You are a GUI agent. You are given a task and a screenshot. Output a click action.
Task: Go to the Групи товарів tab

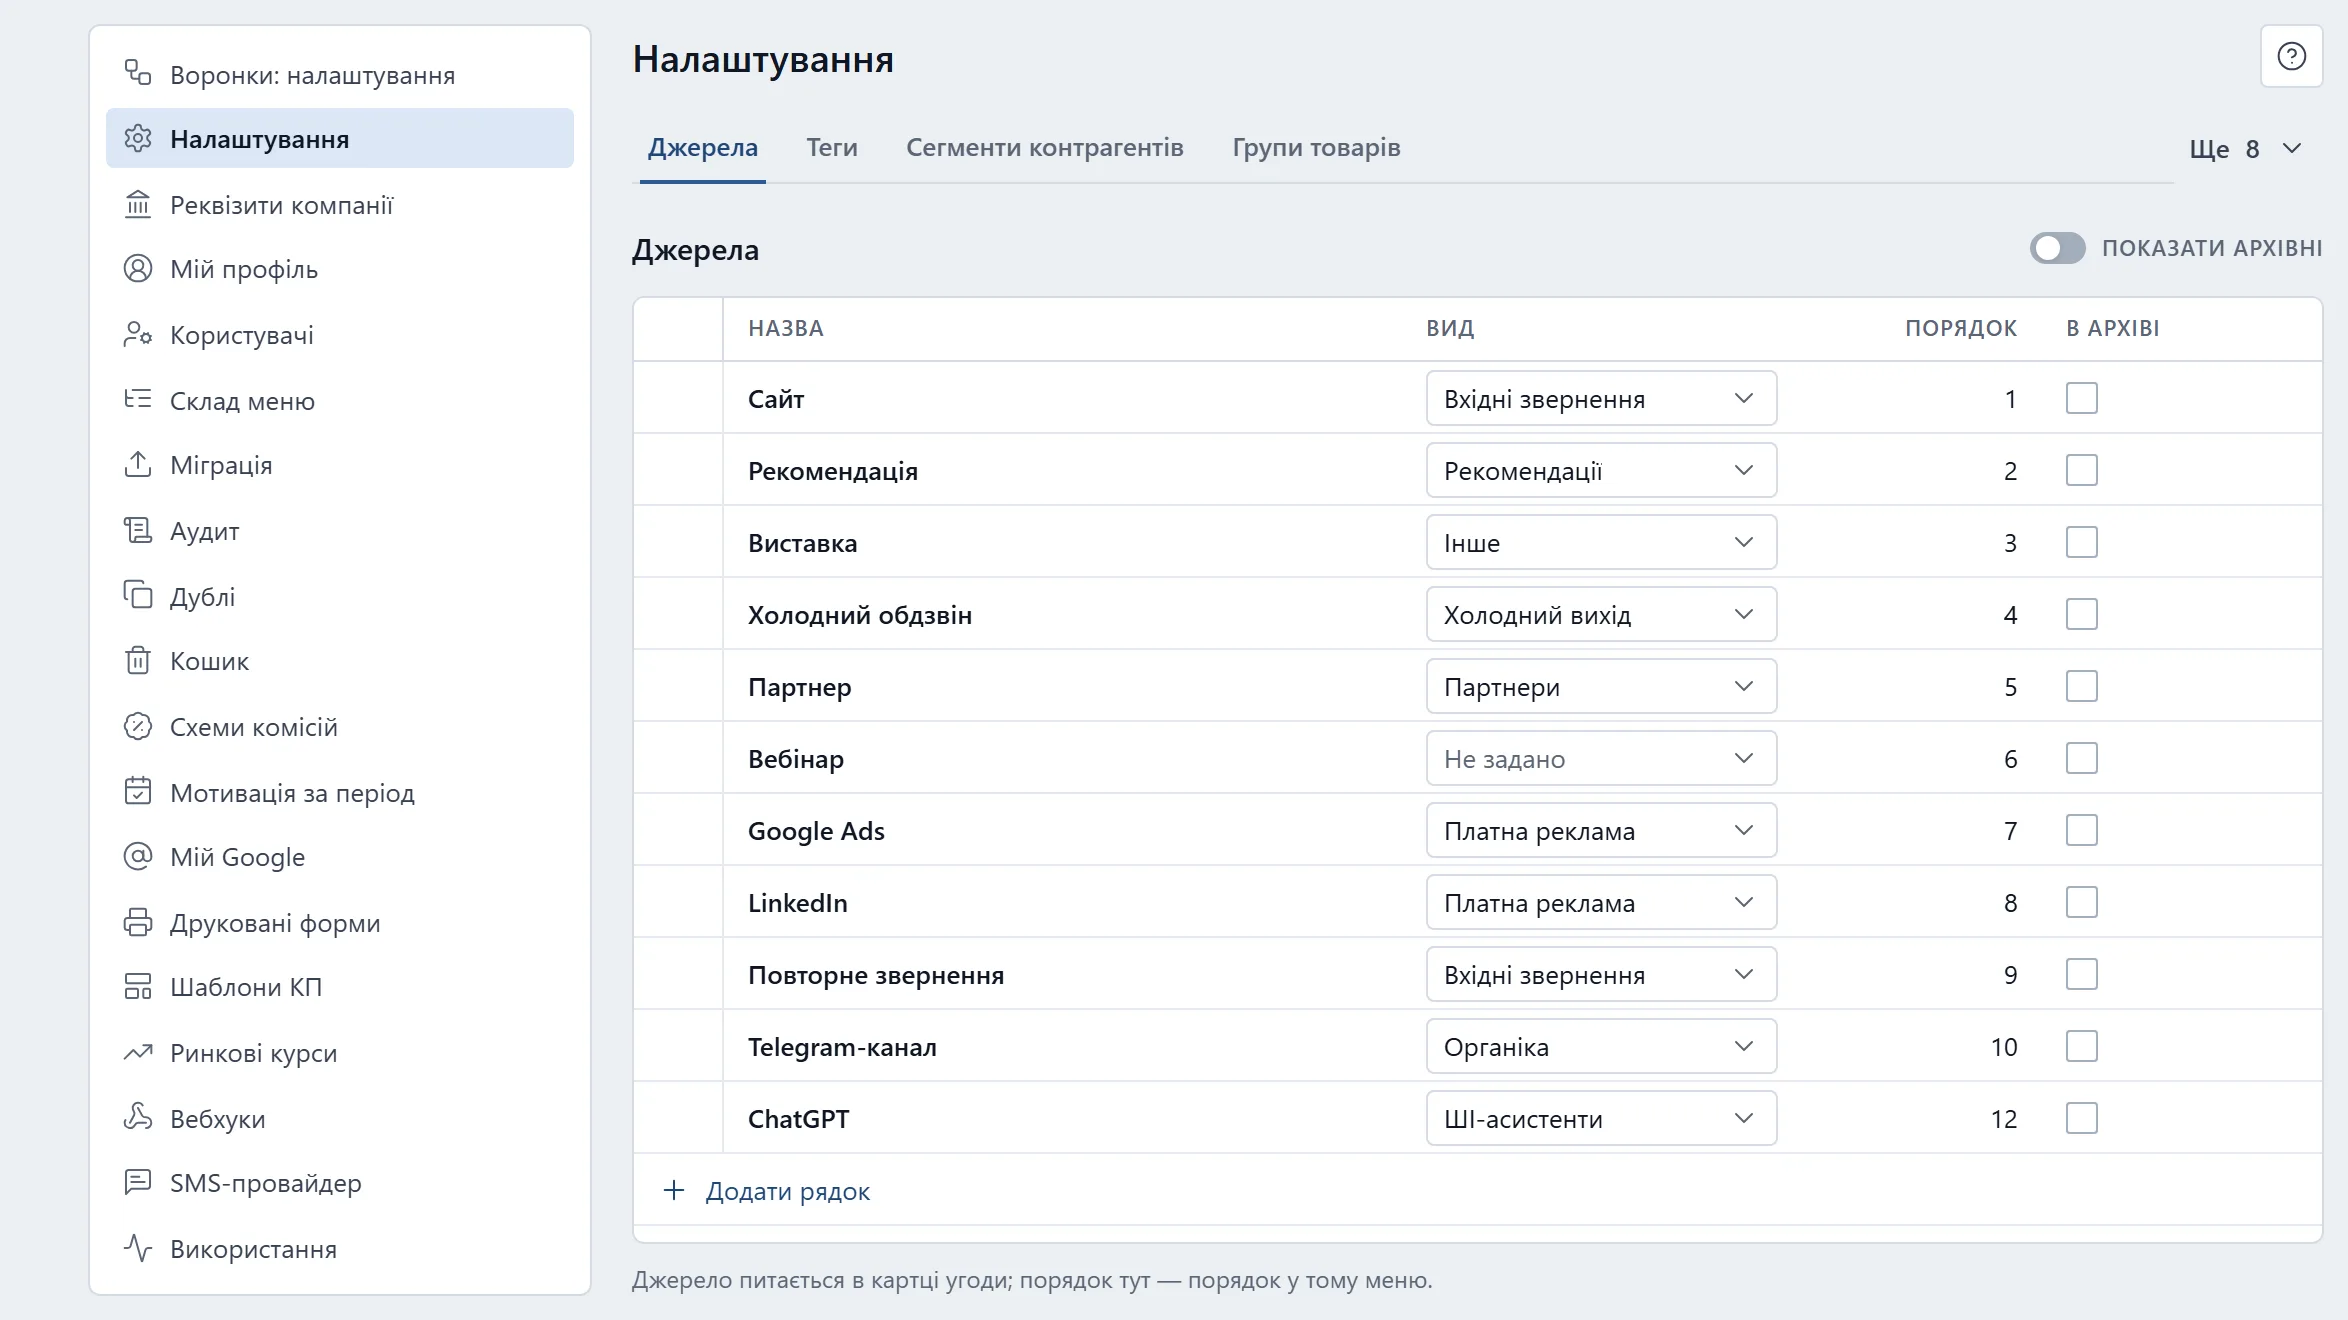click(x=1316, y=148)
